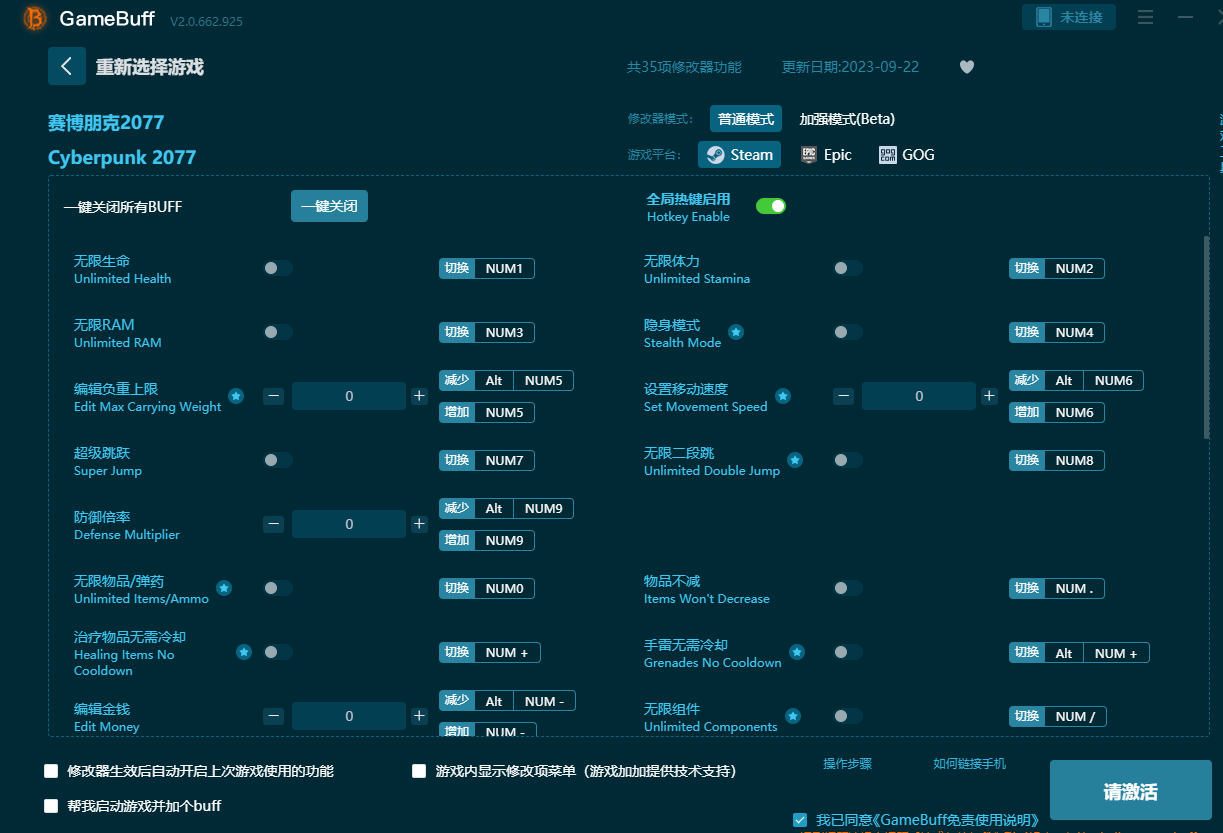Select the Epic platform
The image size is (1223, 833).
(x=827, y=155)
